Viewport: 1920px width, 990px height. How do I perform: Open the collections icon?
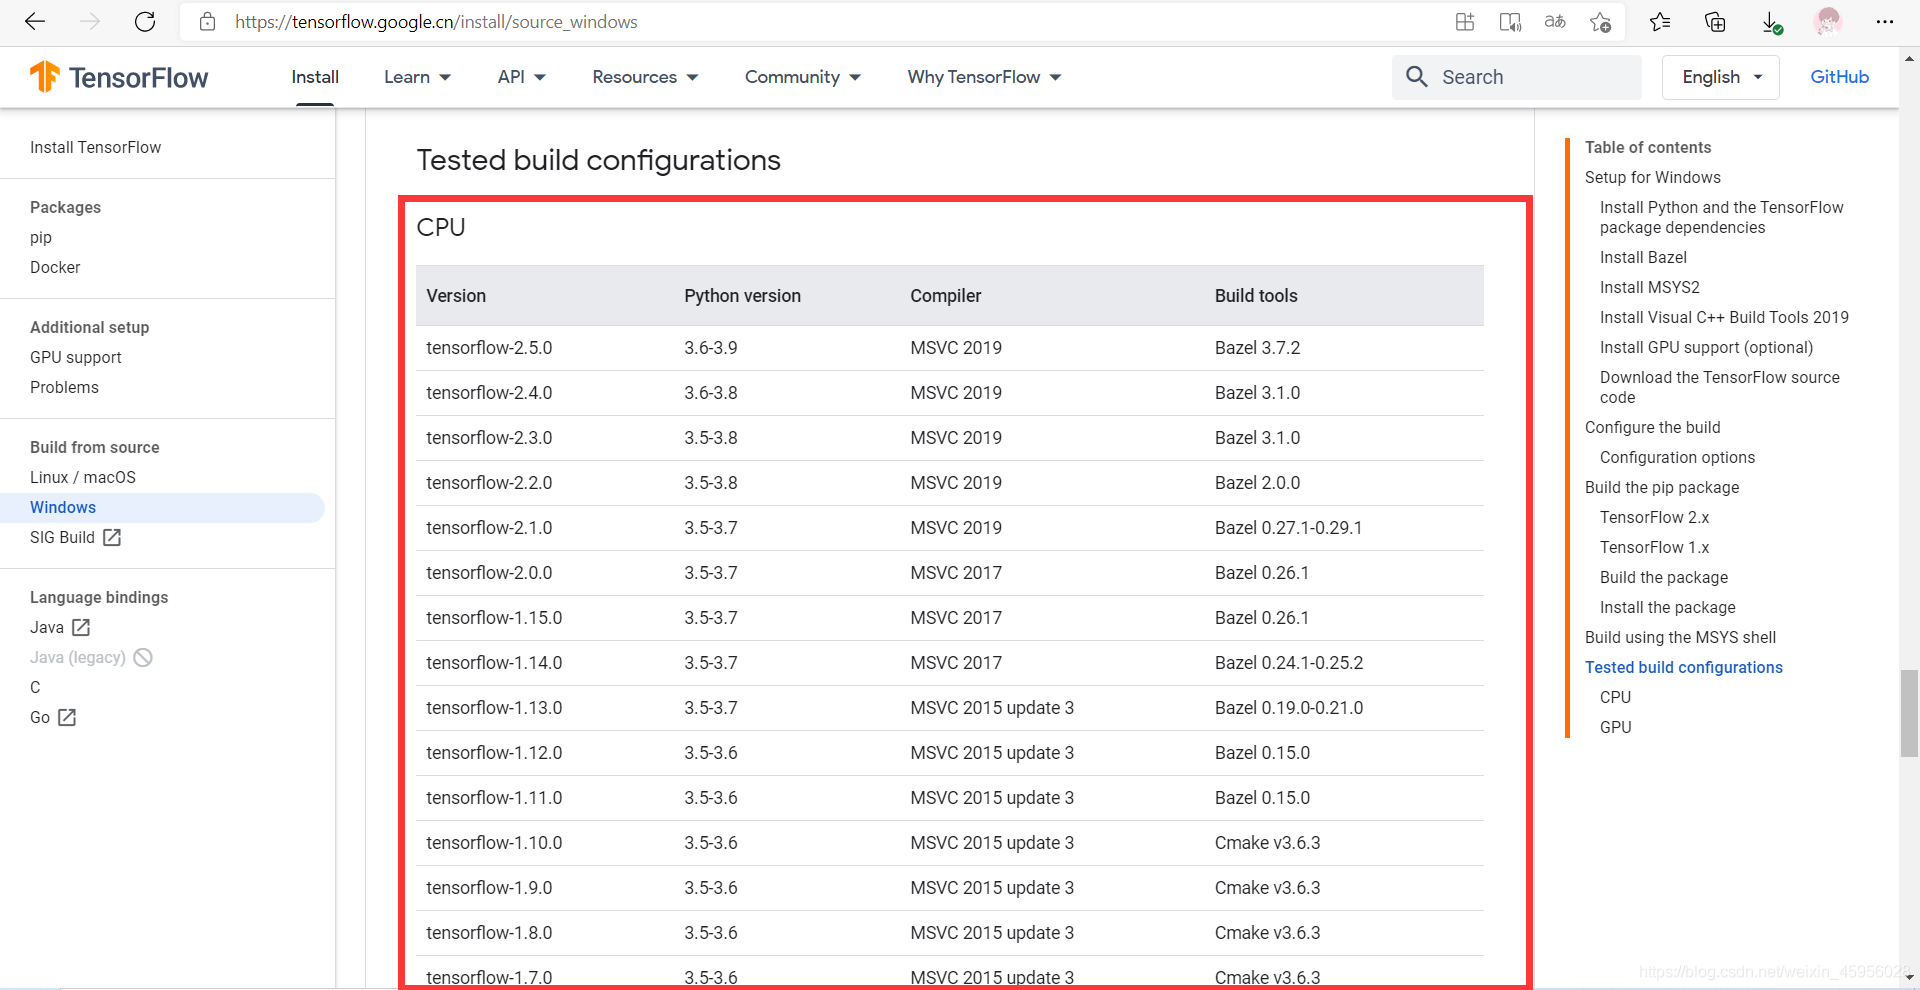tap(1715, 22)
